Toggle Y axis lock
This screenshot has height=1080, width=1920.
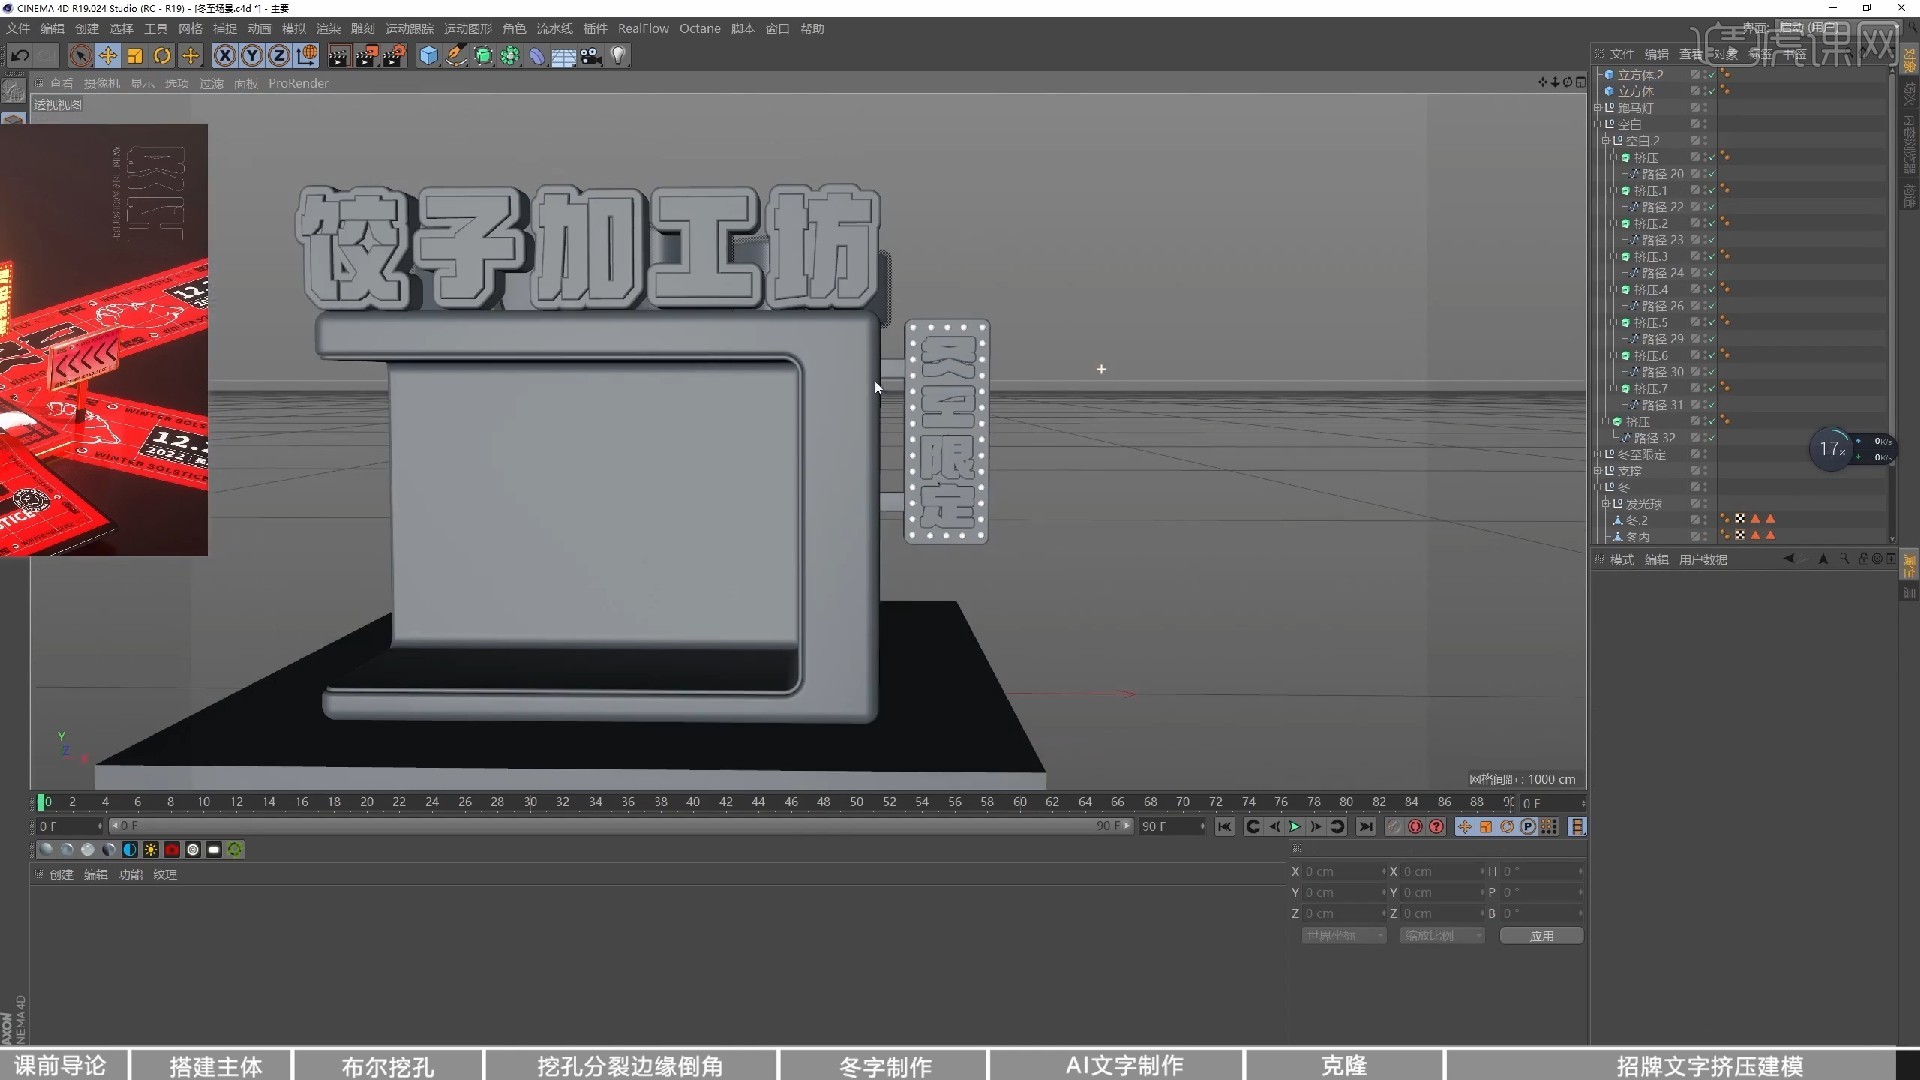coord(252,56)
